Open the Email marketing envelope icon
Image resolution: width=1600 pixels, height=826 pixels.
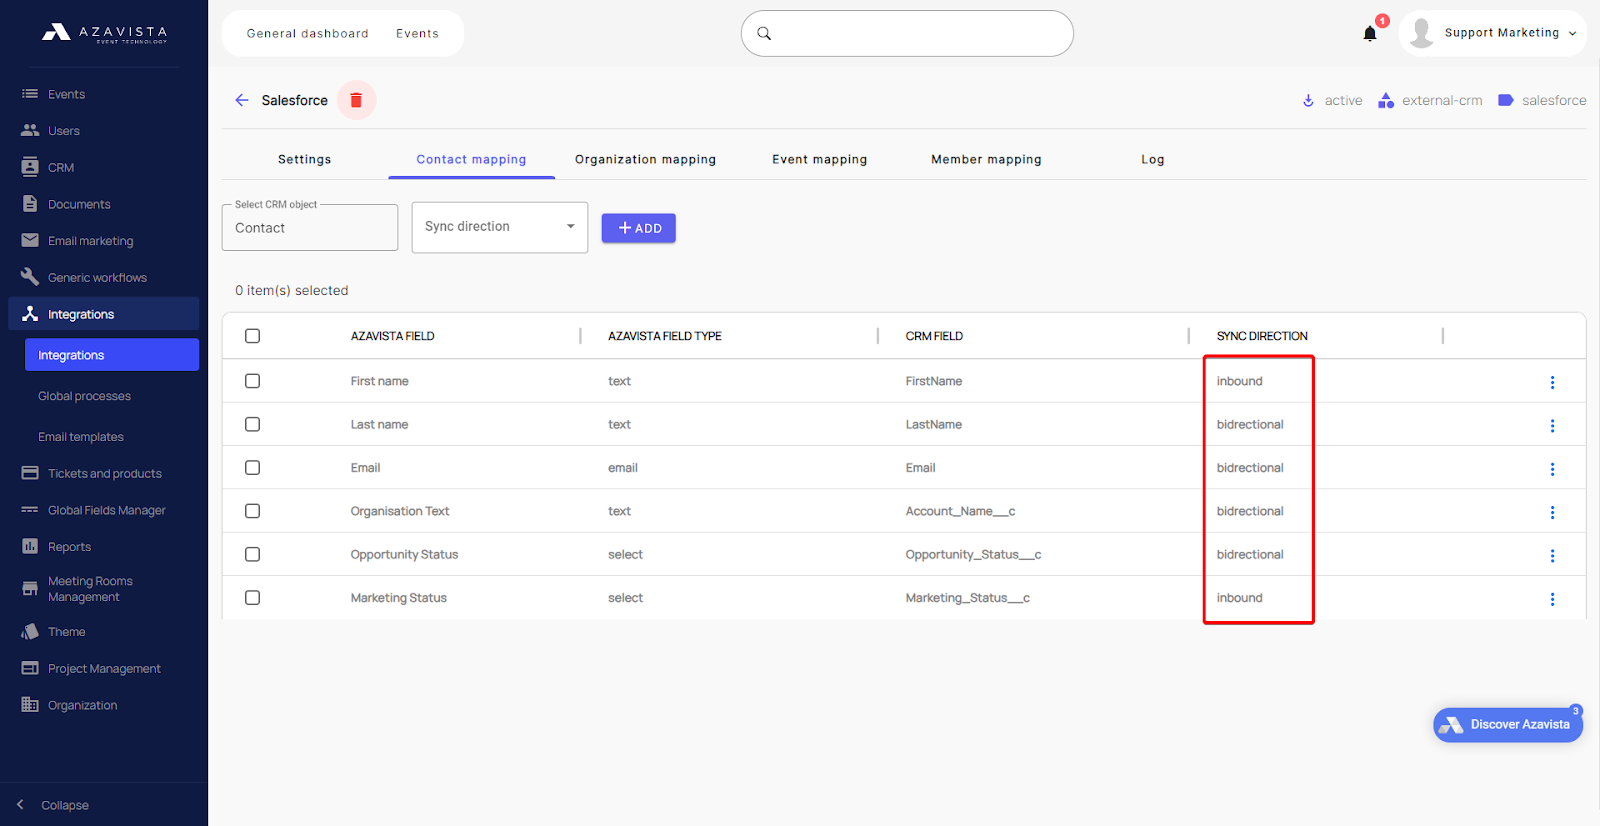coord(30,240)
